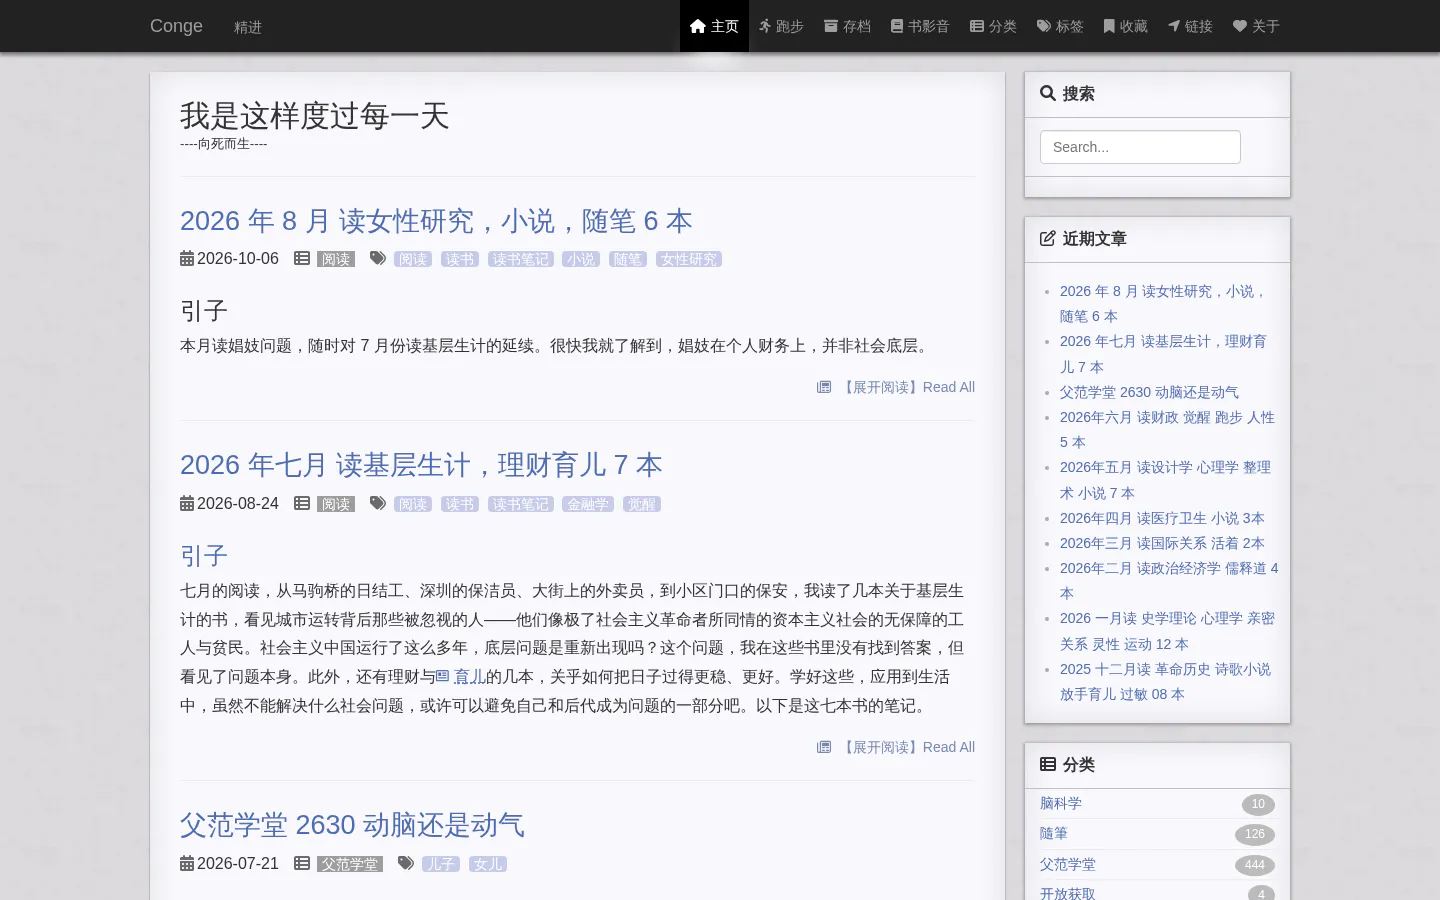Click Read All under the 七月 post

point(907,747)
